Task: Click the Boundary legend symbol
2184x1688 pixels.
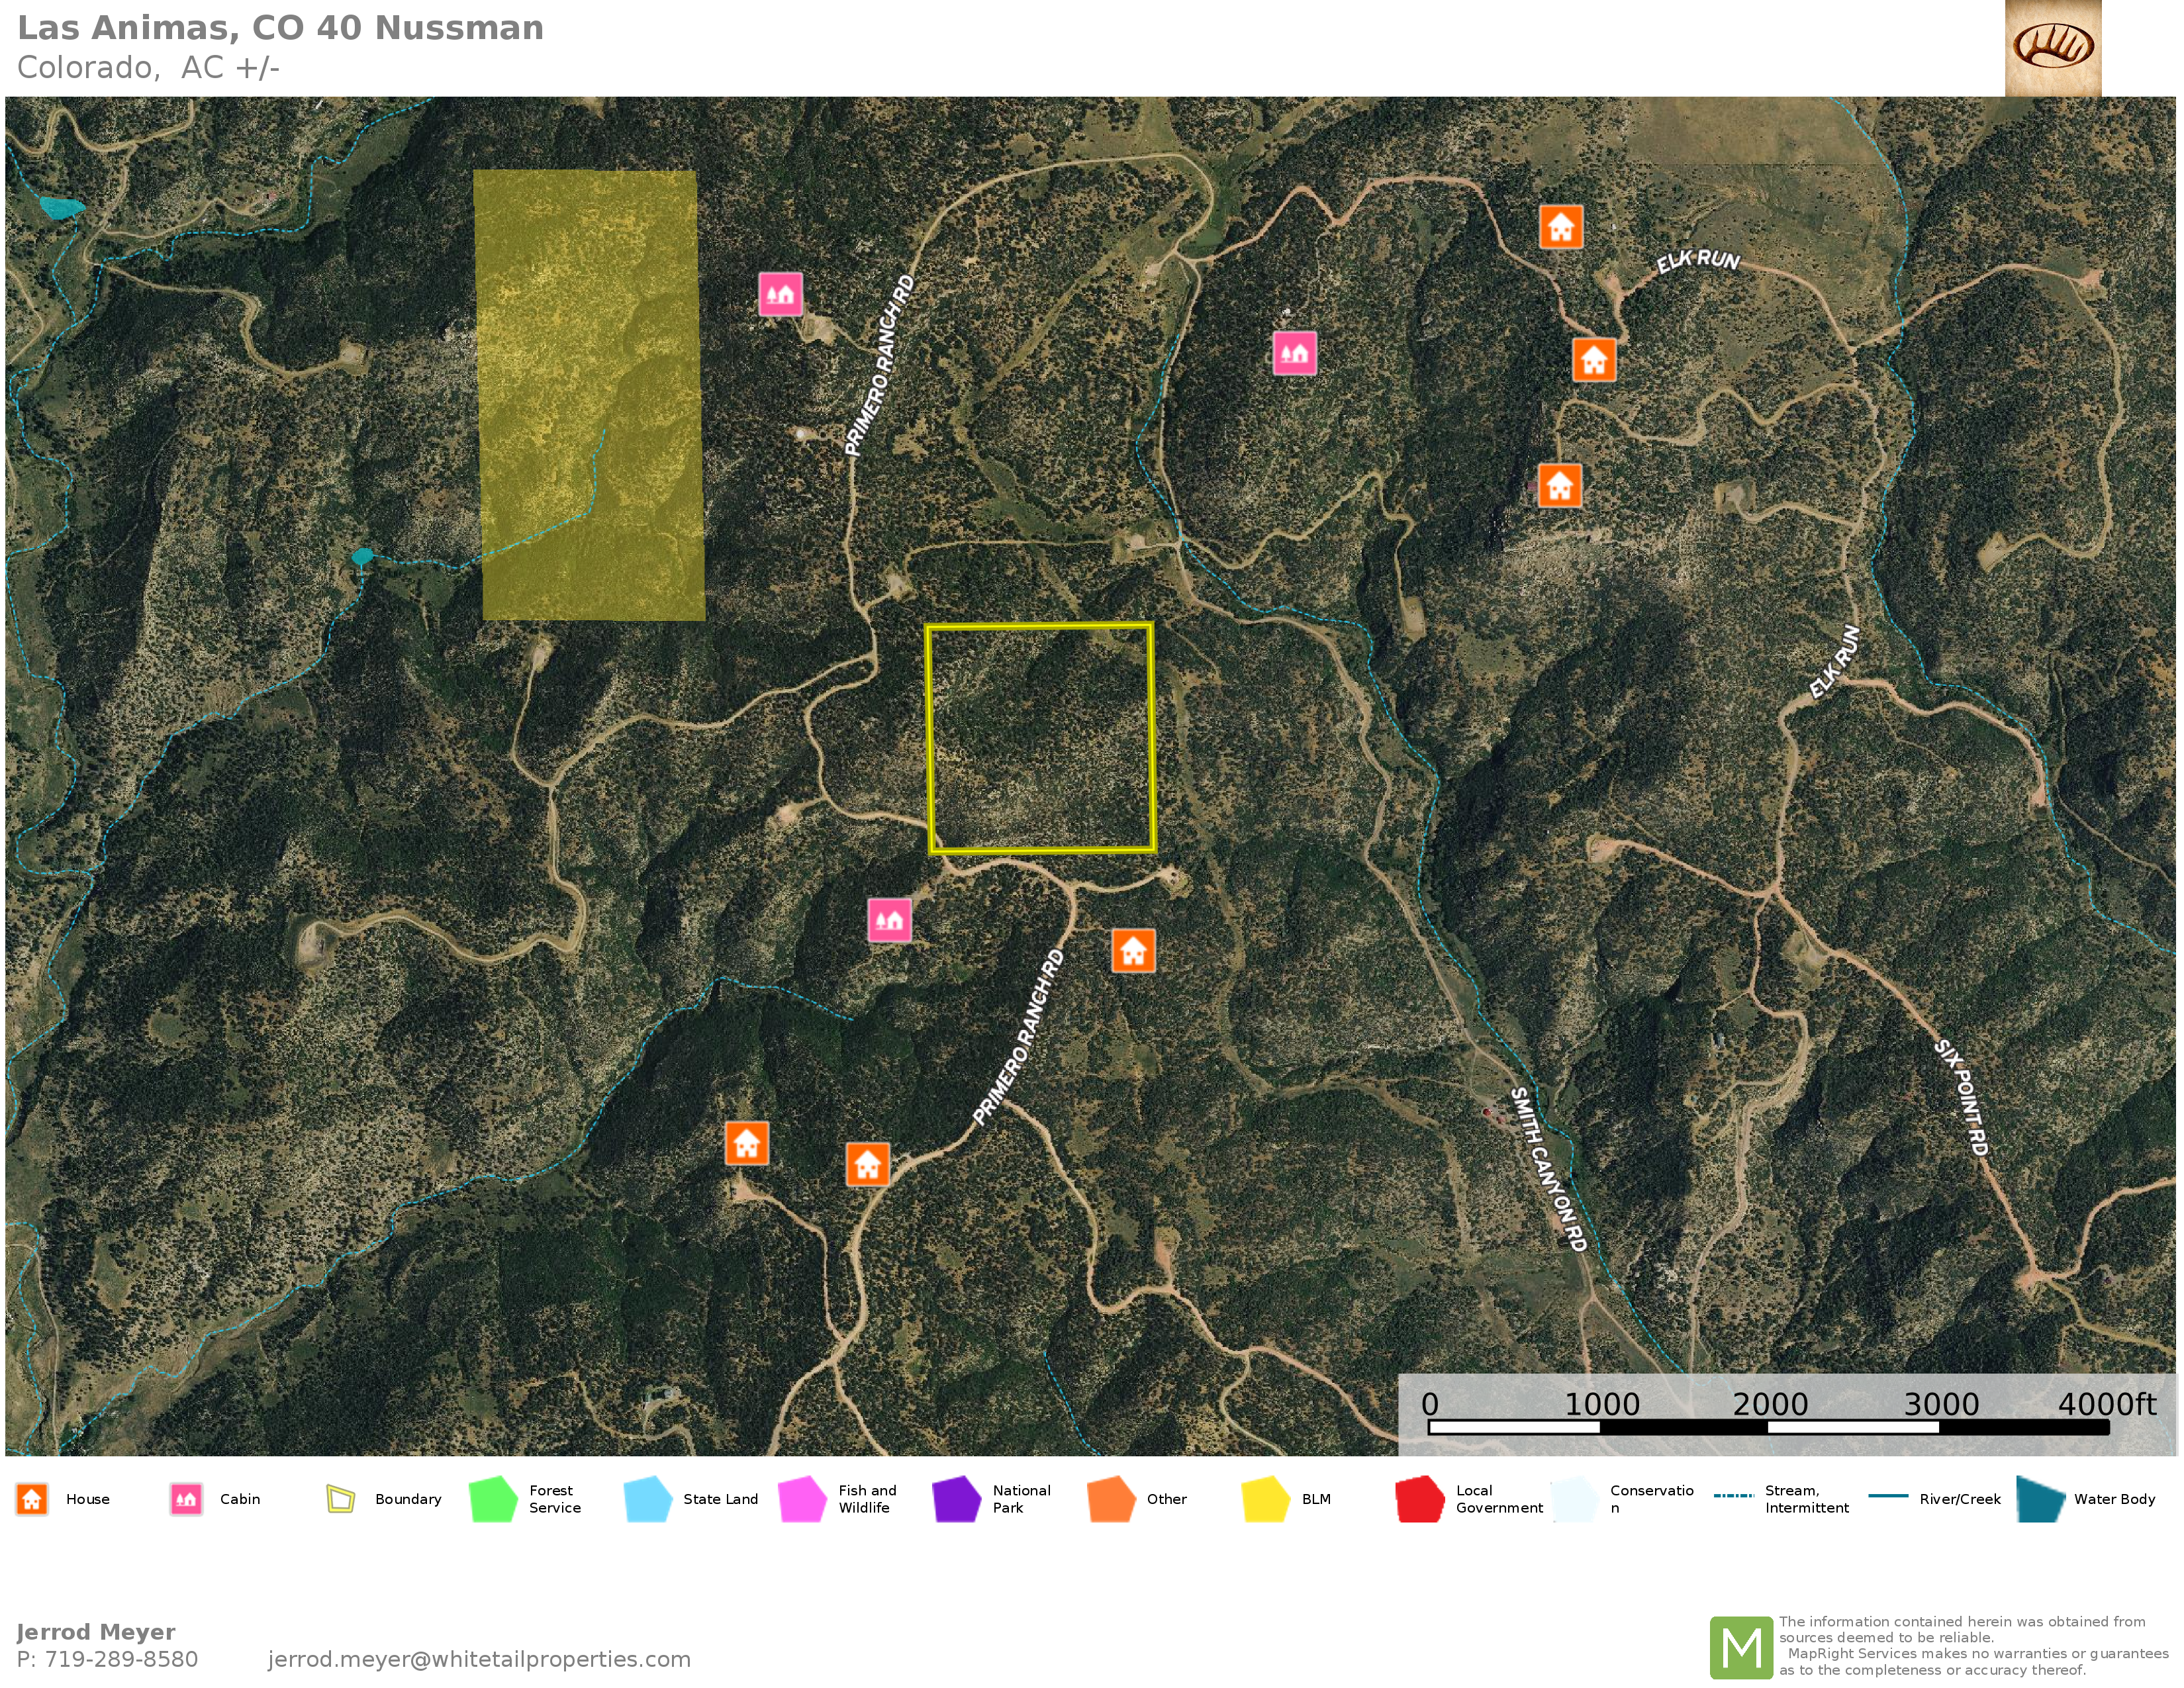Action: click(x=341, y=1499)
